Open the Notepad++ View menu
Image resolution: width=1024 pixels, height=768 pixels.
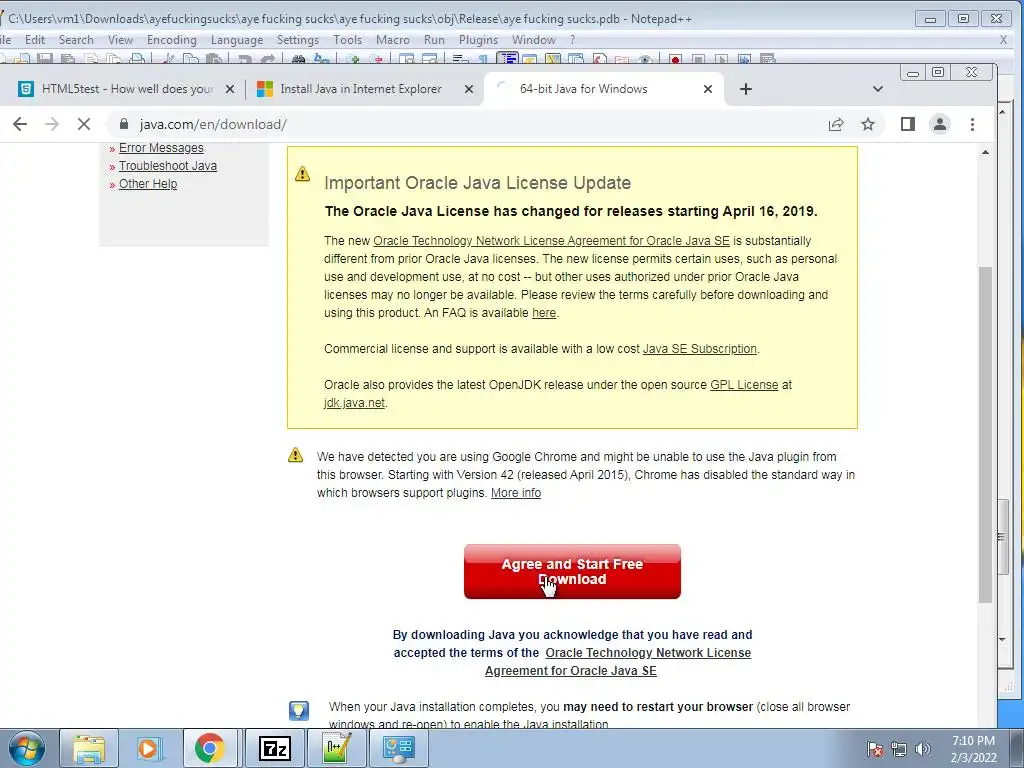tap(120, 40)
